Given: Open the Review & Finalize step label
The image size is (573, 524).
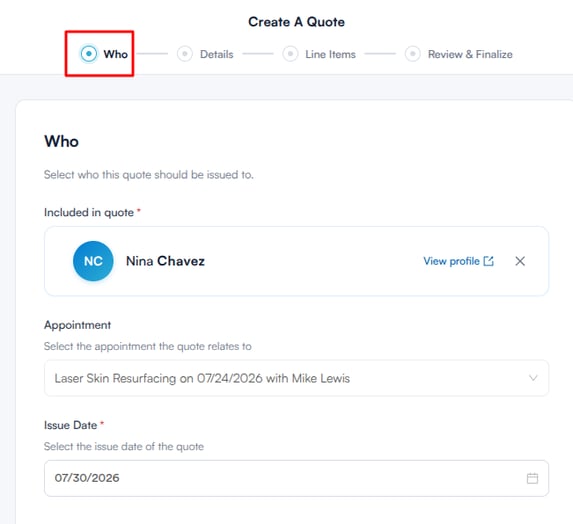Looking at the screenshot, I should (x=470, y=54).
